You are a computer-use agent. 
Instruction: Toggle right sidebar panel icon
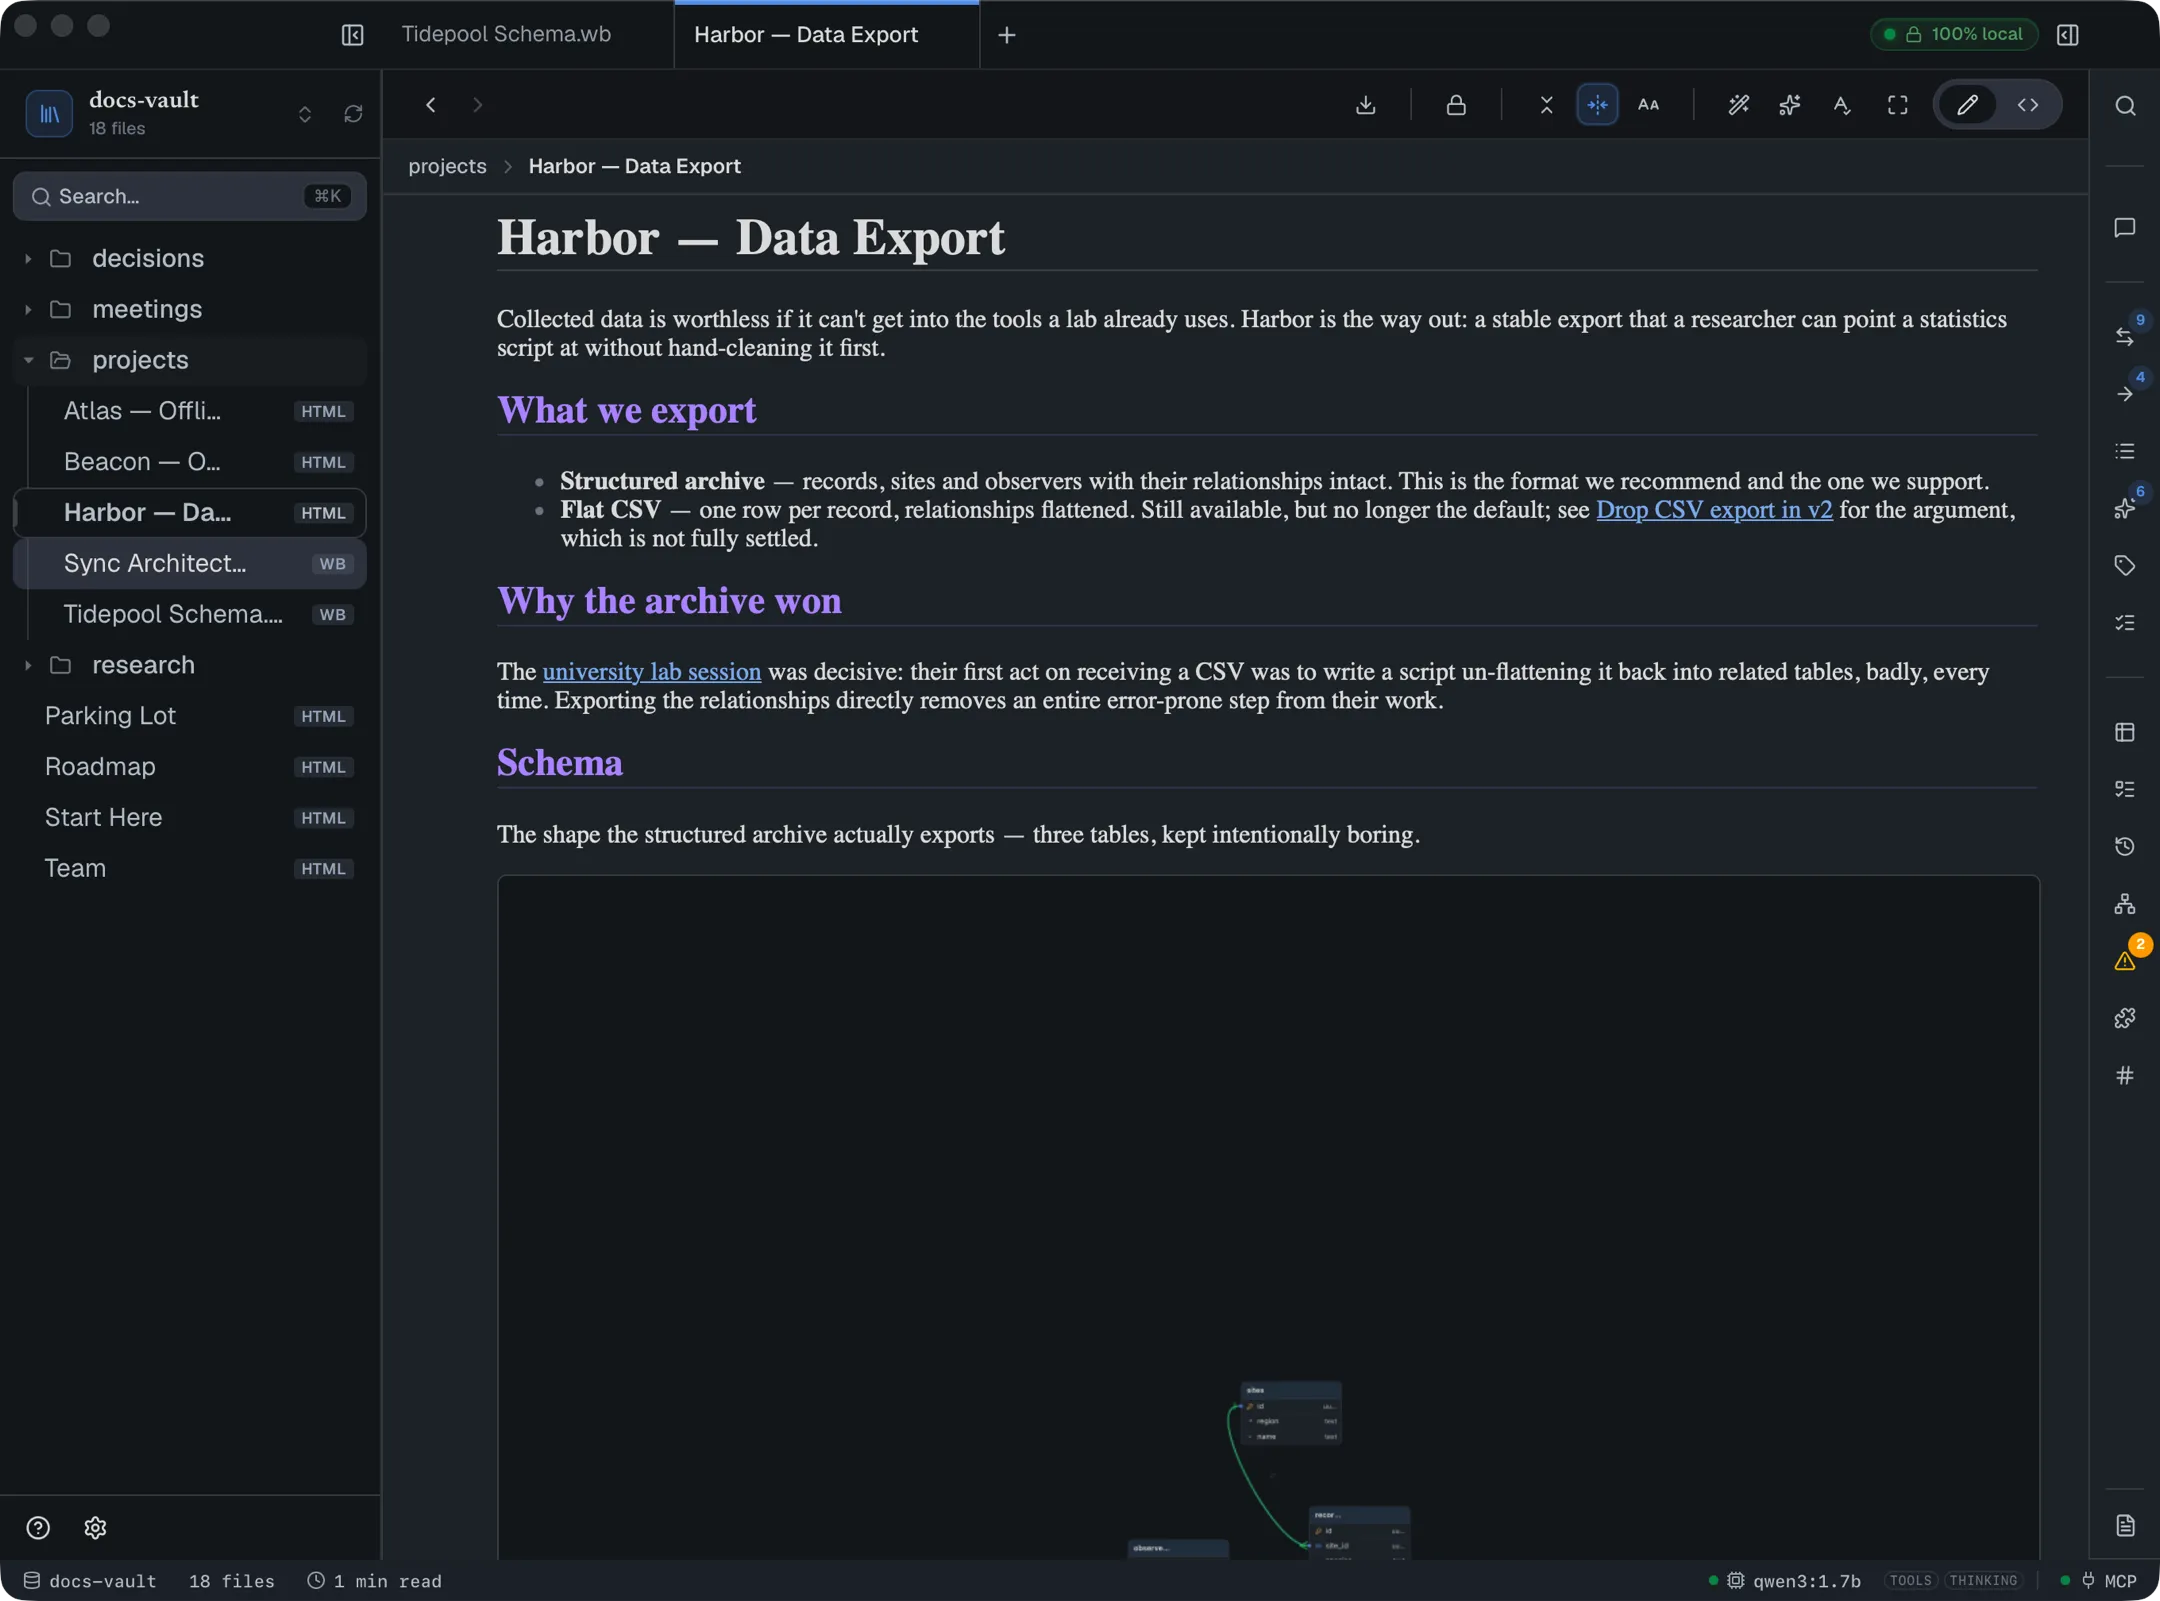pyautogui.click(x=2068, y=35)
